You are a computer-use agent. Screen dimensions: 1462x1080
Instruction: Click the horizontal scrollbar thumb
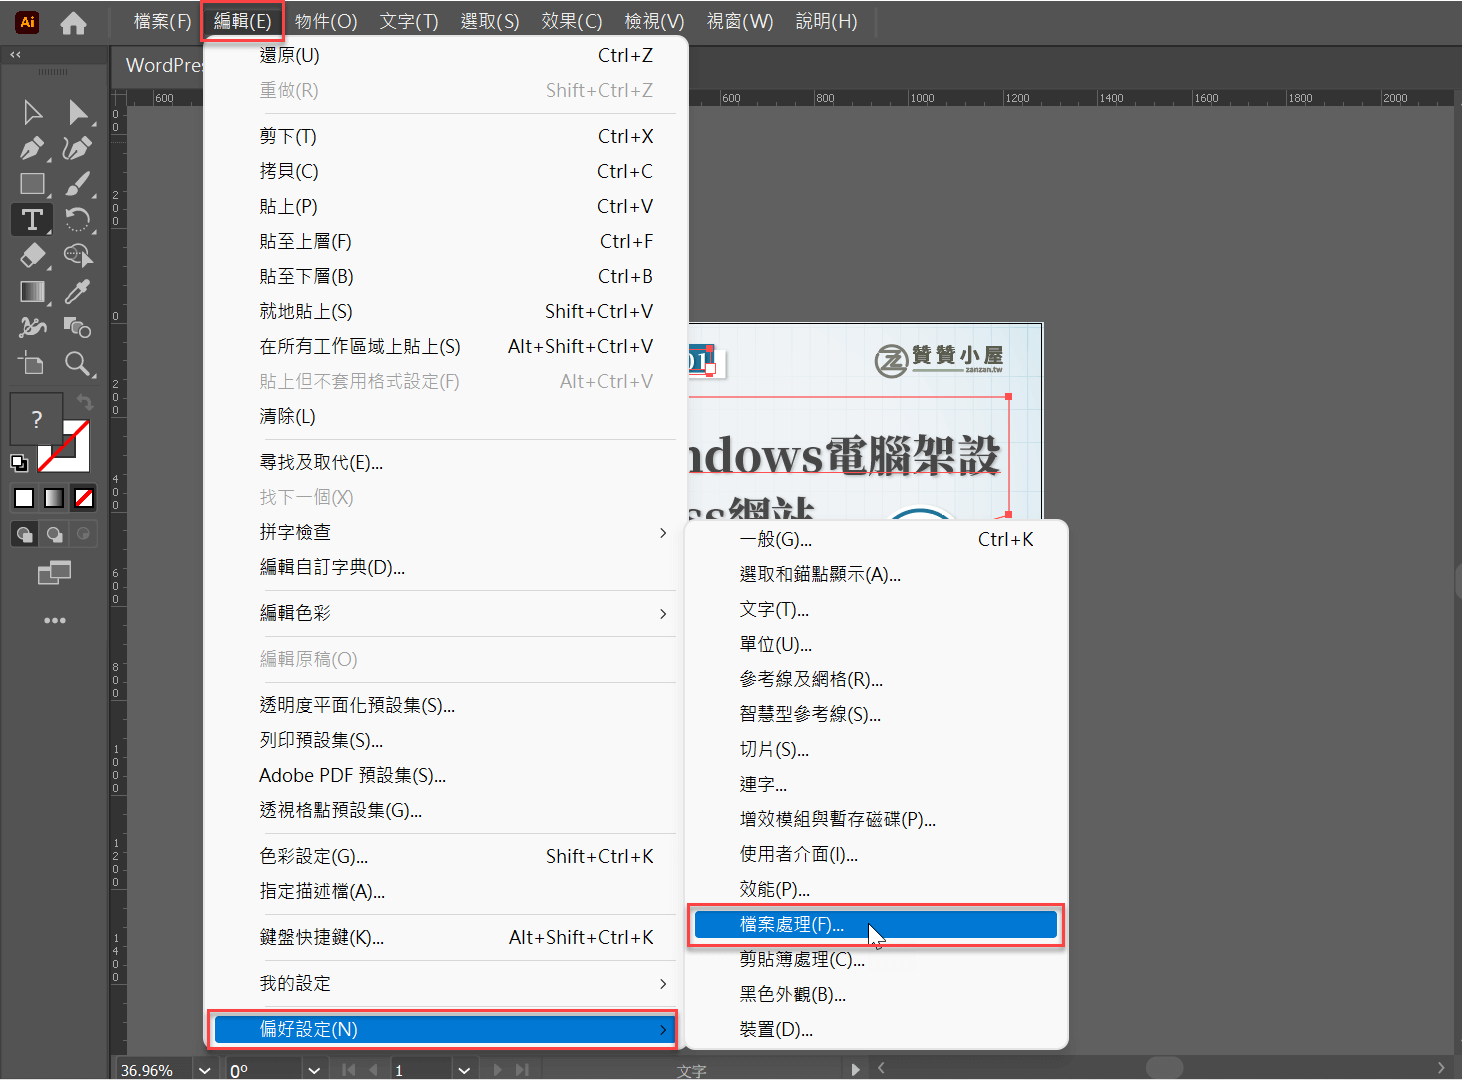[x=1164, y=1068]
